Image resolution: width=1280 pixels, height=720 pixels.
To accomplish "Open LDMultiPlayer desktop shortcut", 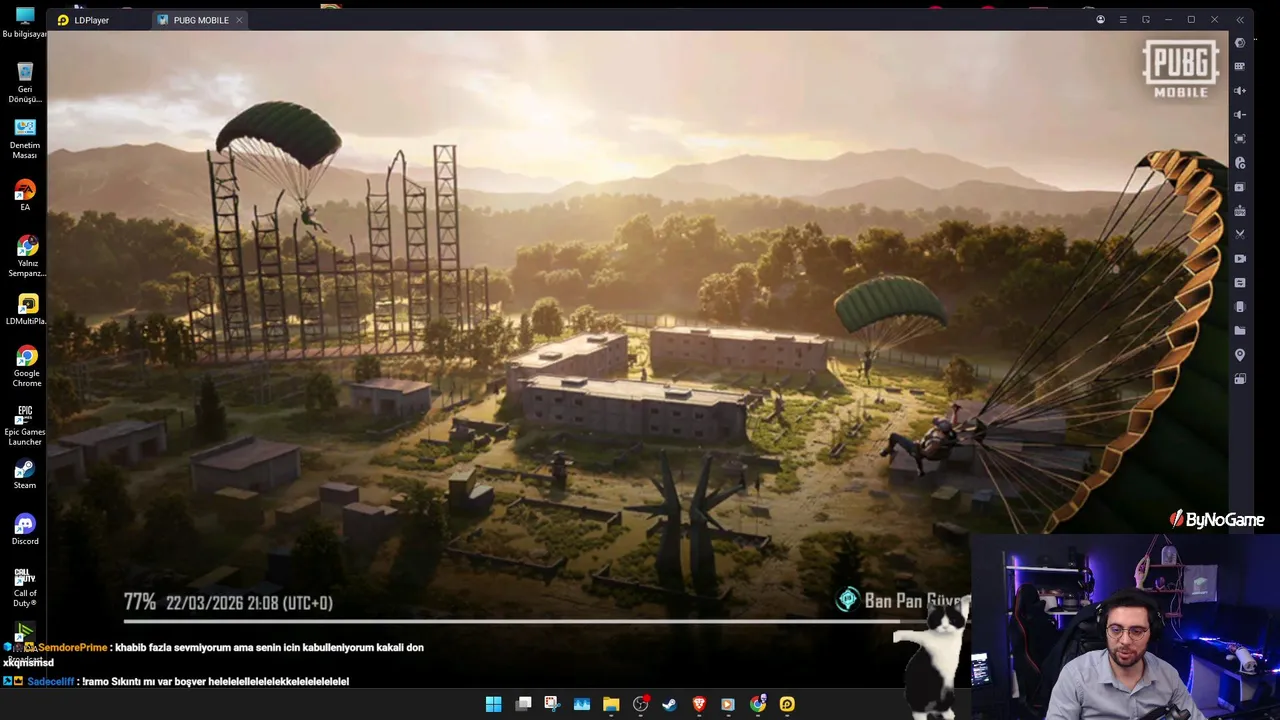I will pos(26,309).
